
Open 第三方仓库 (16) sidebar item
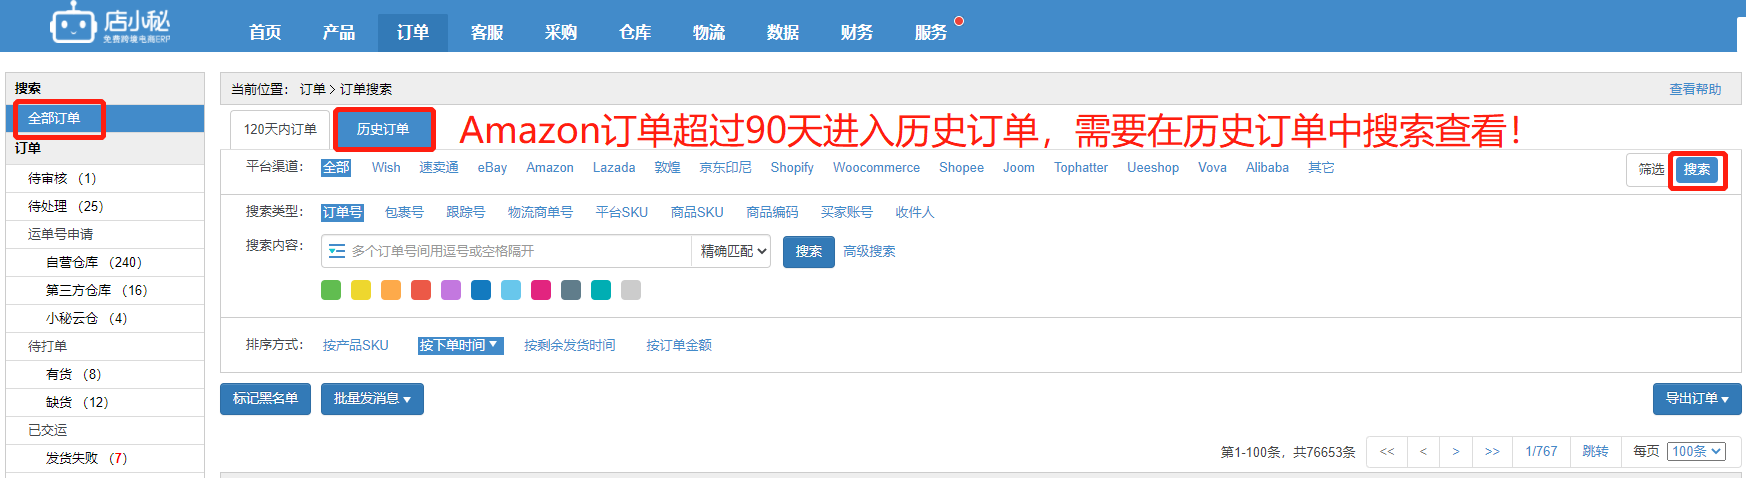105,290
